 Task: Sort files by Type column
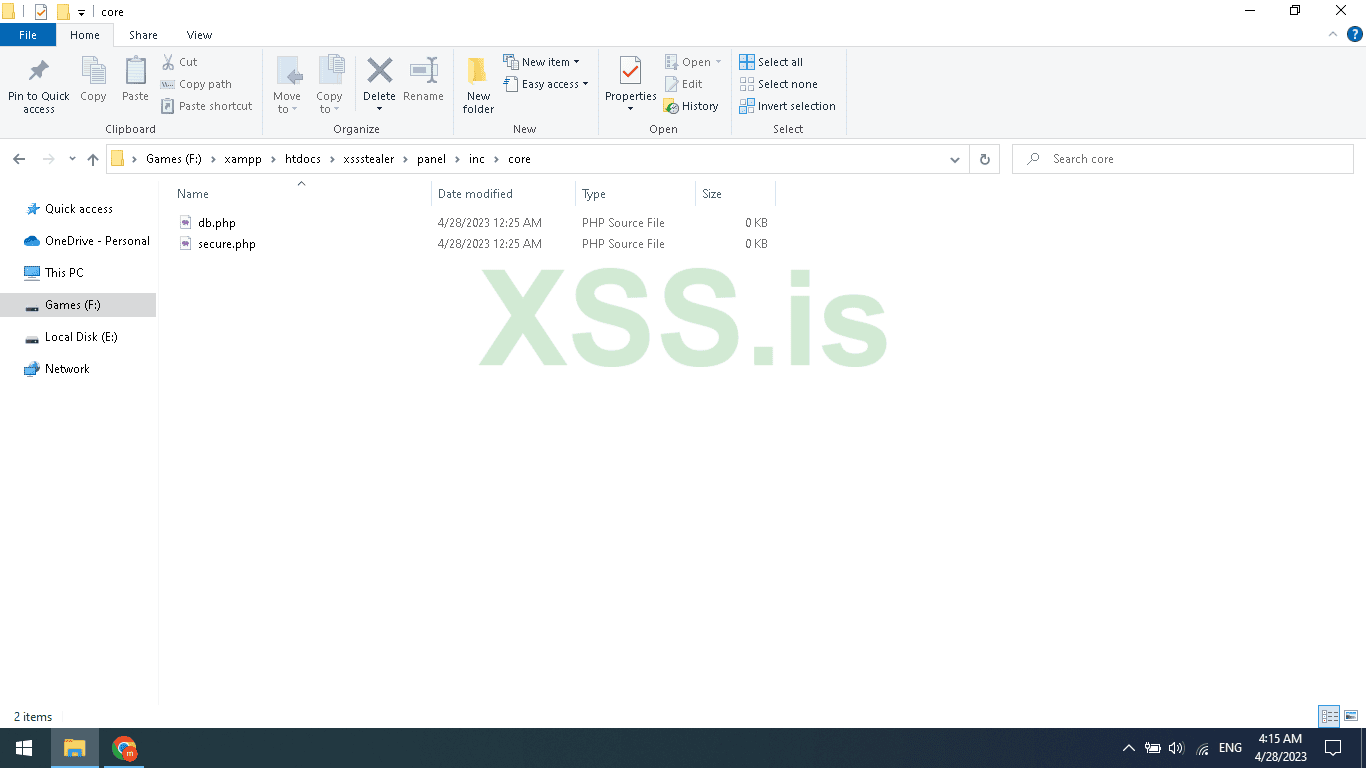635,194
